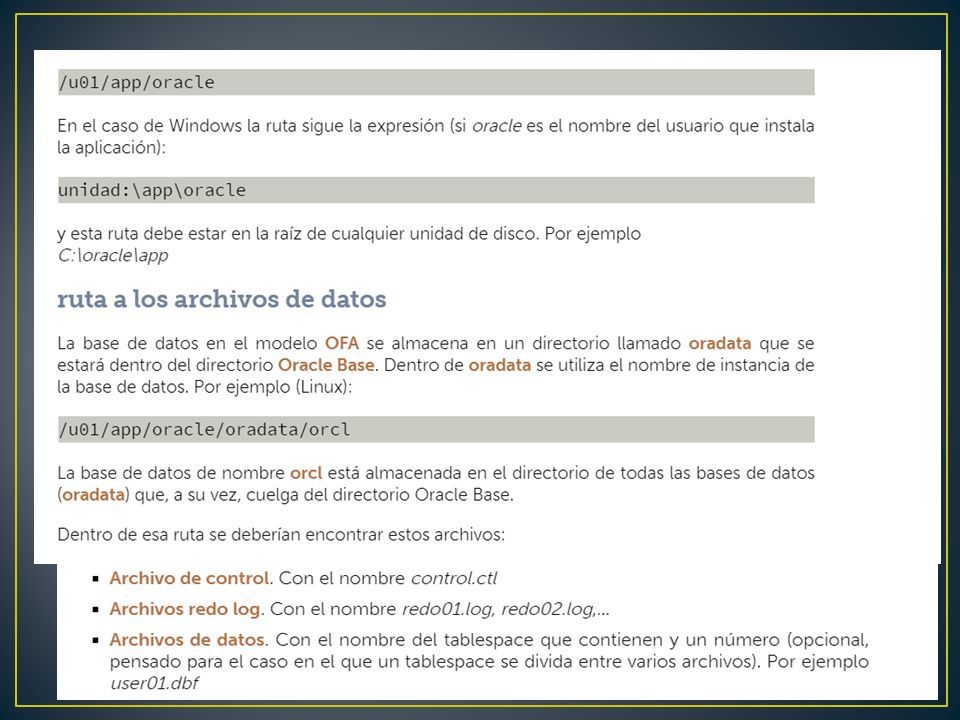Click the italic path C:\oracle\app
Screen dimensions: 960x720
click(x=113, y=255)
